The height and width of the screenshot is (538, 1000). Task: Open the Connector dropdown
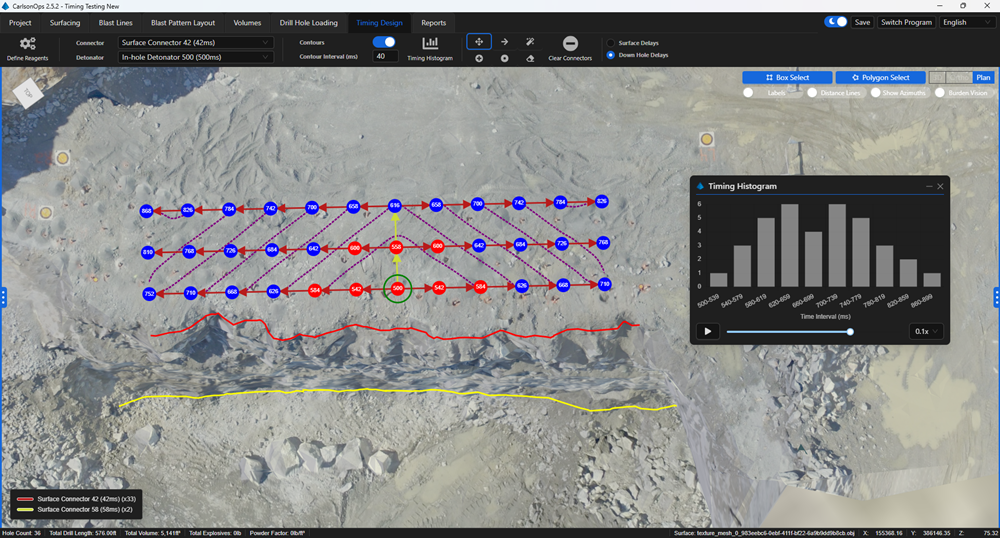coord(195,43)
